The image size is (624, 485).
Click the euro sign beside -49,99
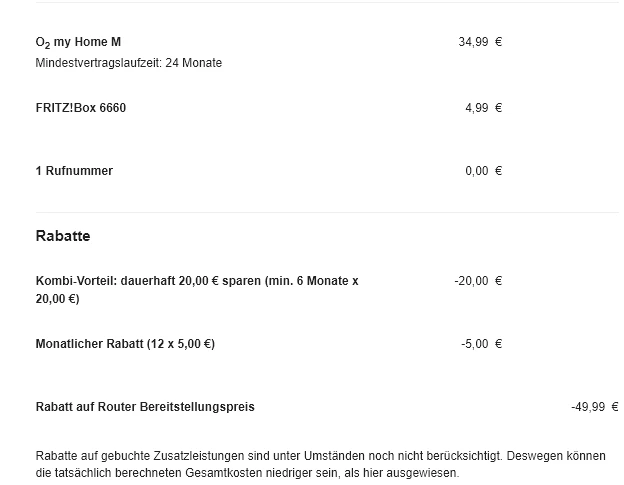tap(614, 407)
